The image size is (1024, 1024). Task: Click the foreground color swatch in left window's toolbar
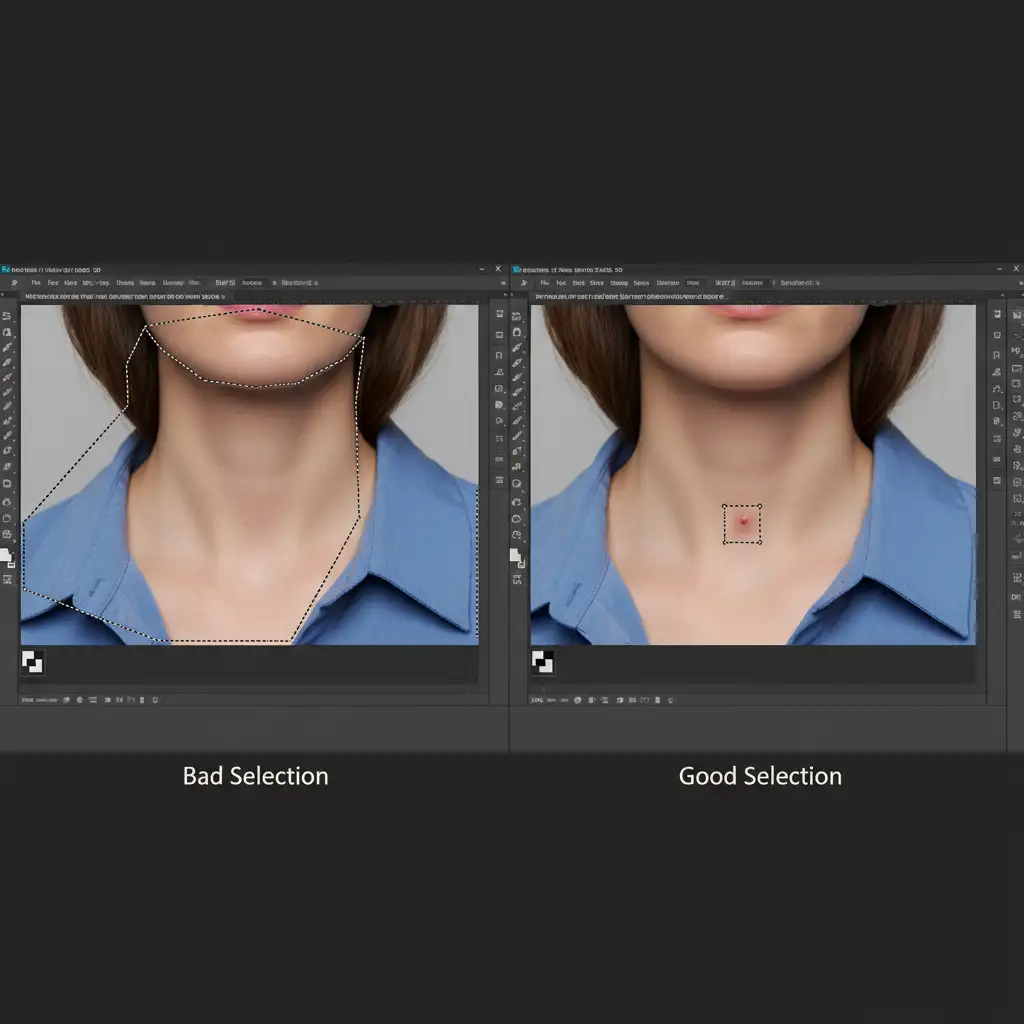coord(5,554)
